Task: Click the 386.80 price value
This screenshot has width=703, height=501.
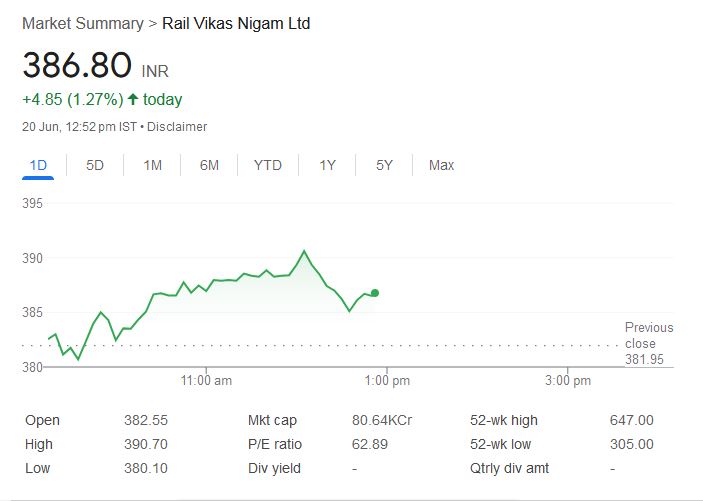Action: pos(77,65)
